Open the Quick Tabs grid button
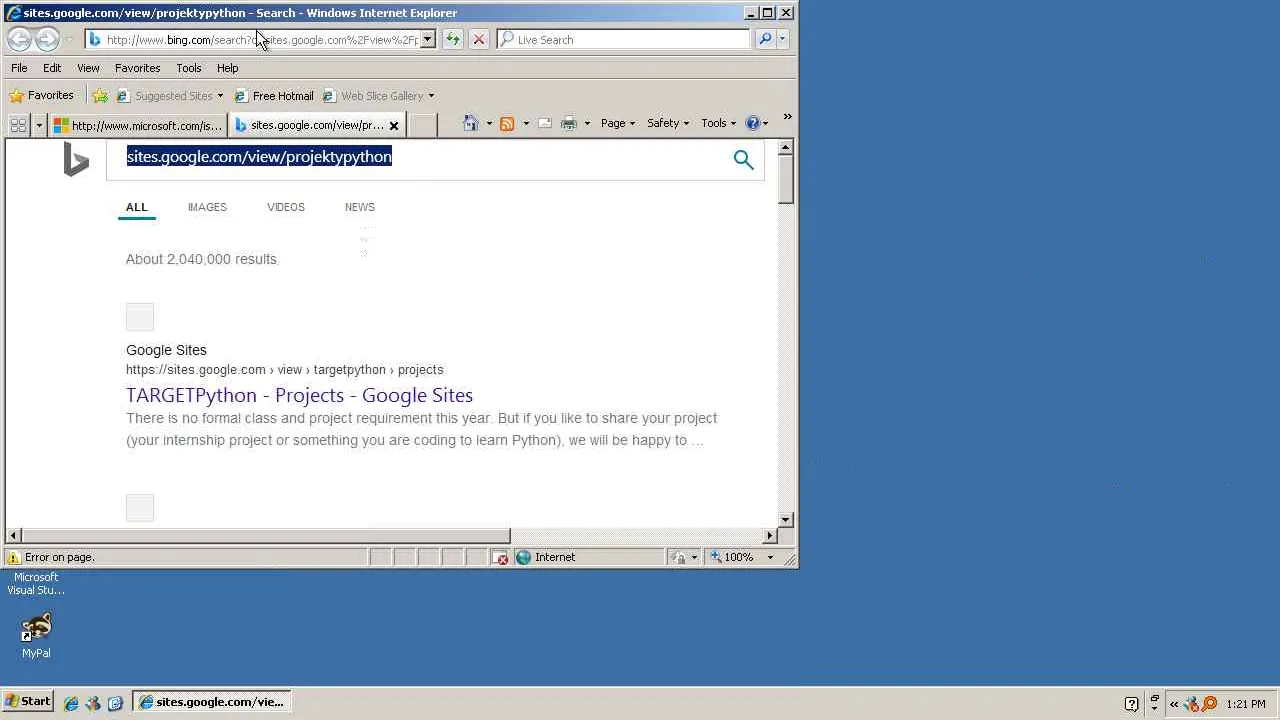 18,125
